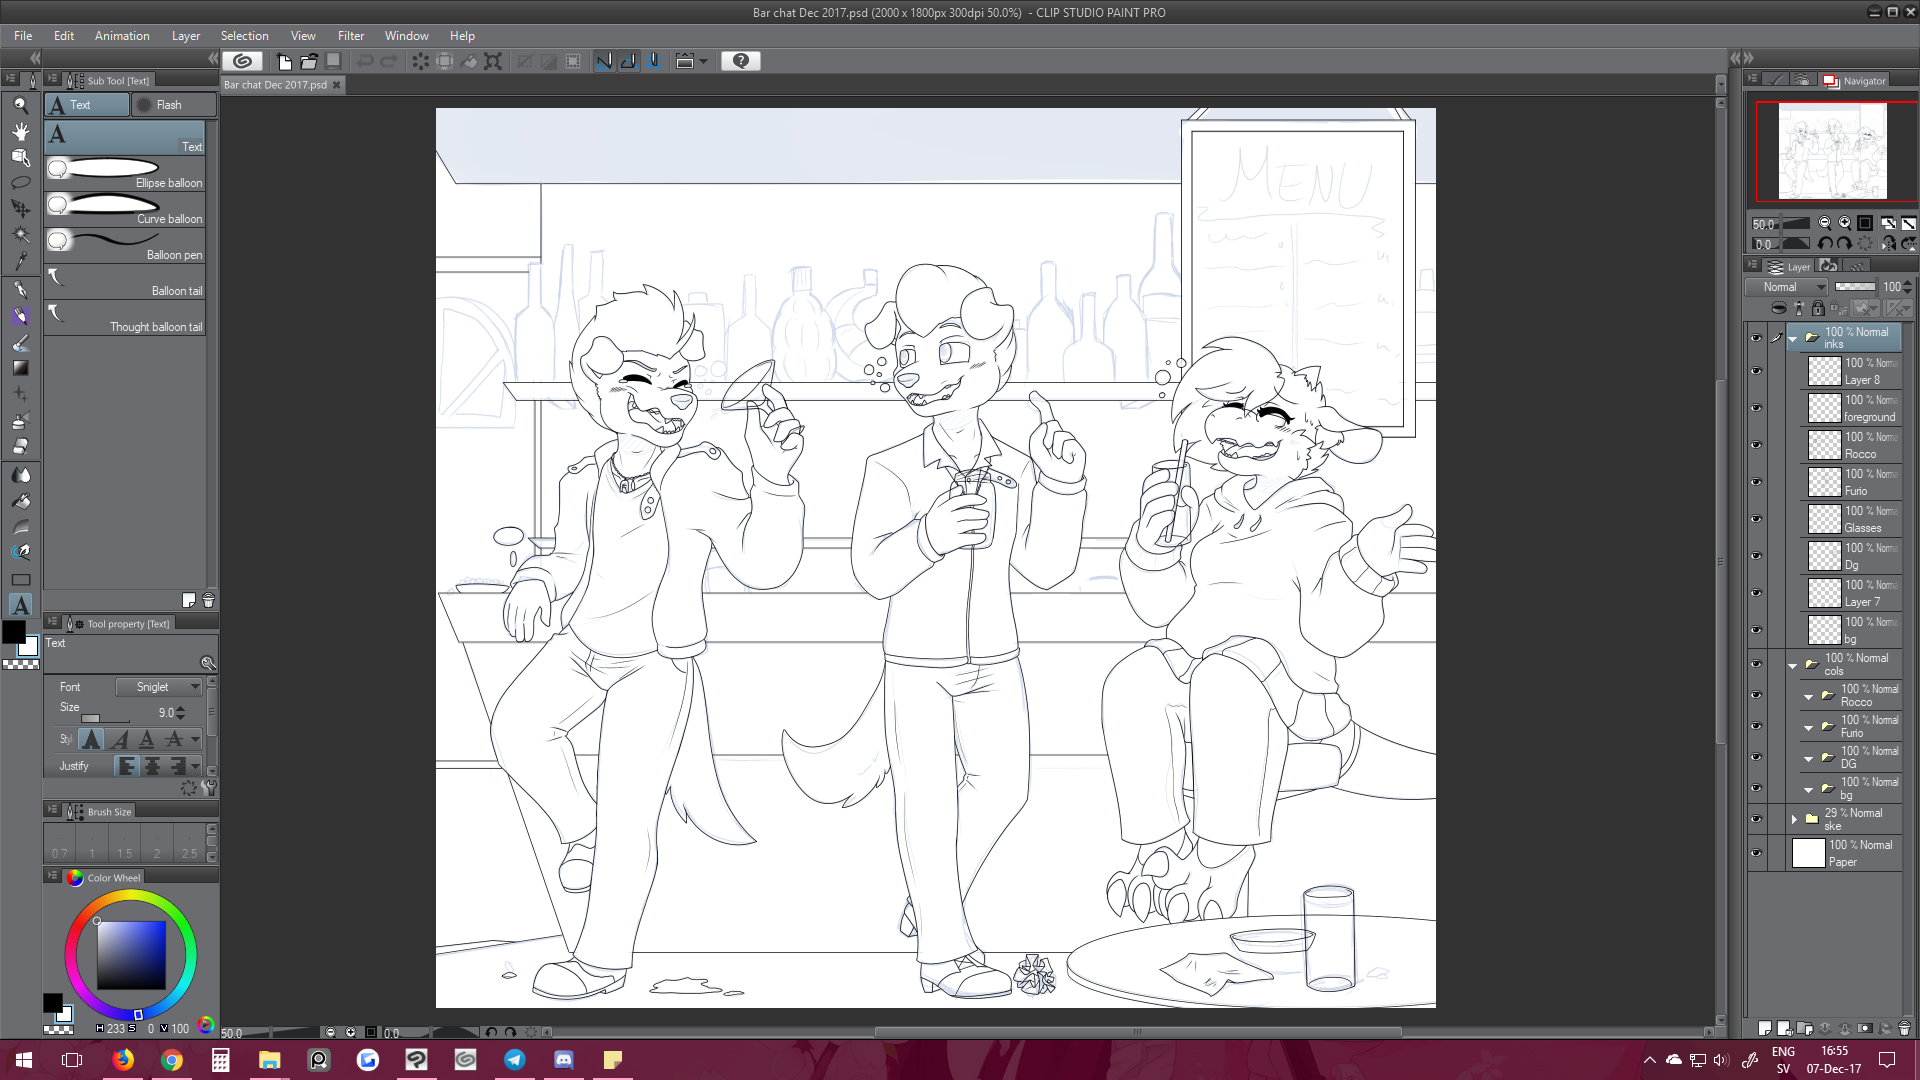The image size is (1920, 1080).
Task: Select the Eyedropper tool
Action: point(20,262)
